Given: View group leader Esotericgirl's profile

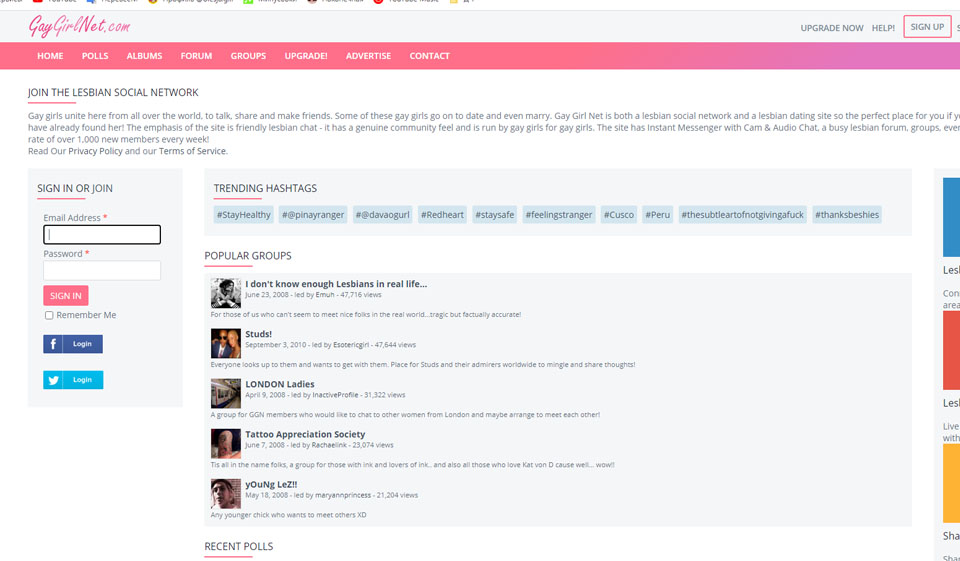Looking at the screenshot, I should 351,345.
